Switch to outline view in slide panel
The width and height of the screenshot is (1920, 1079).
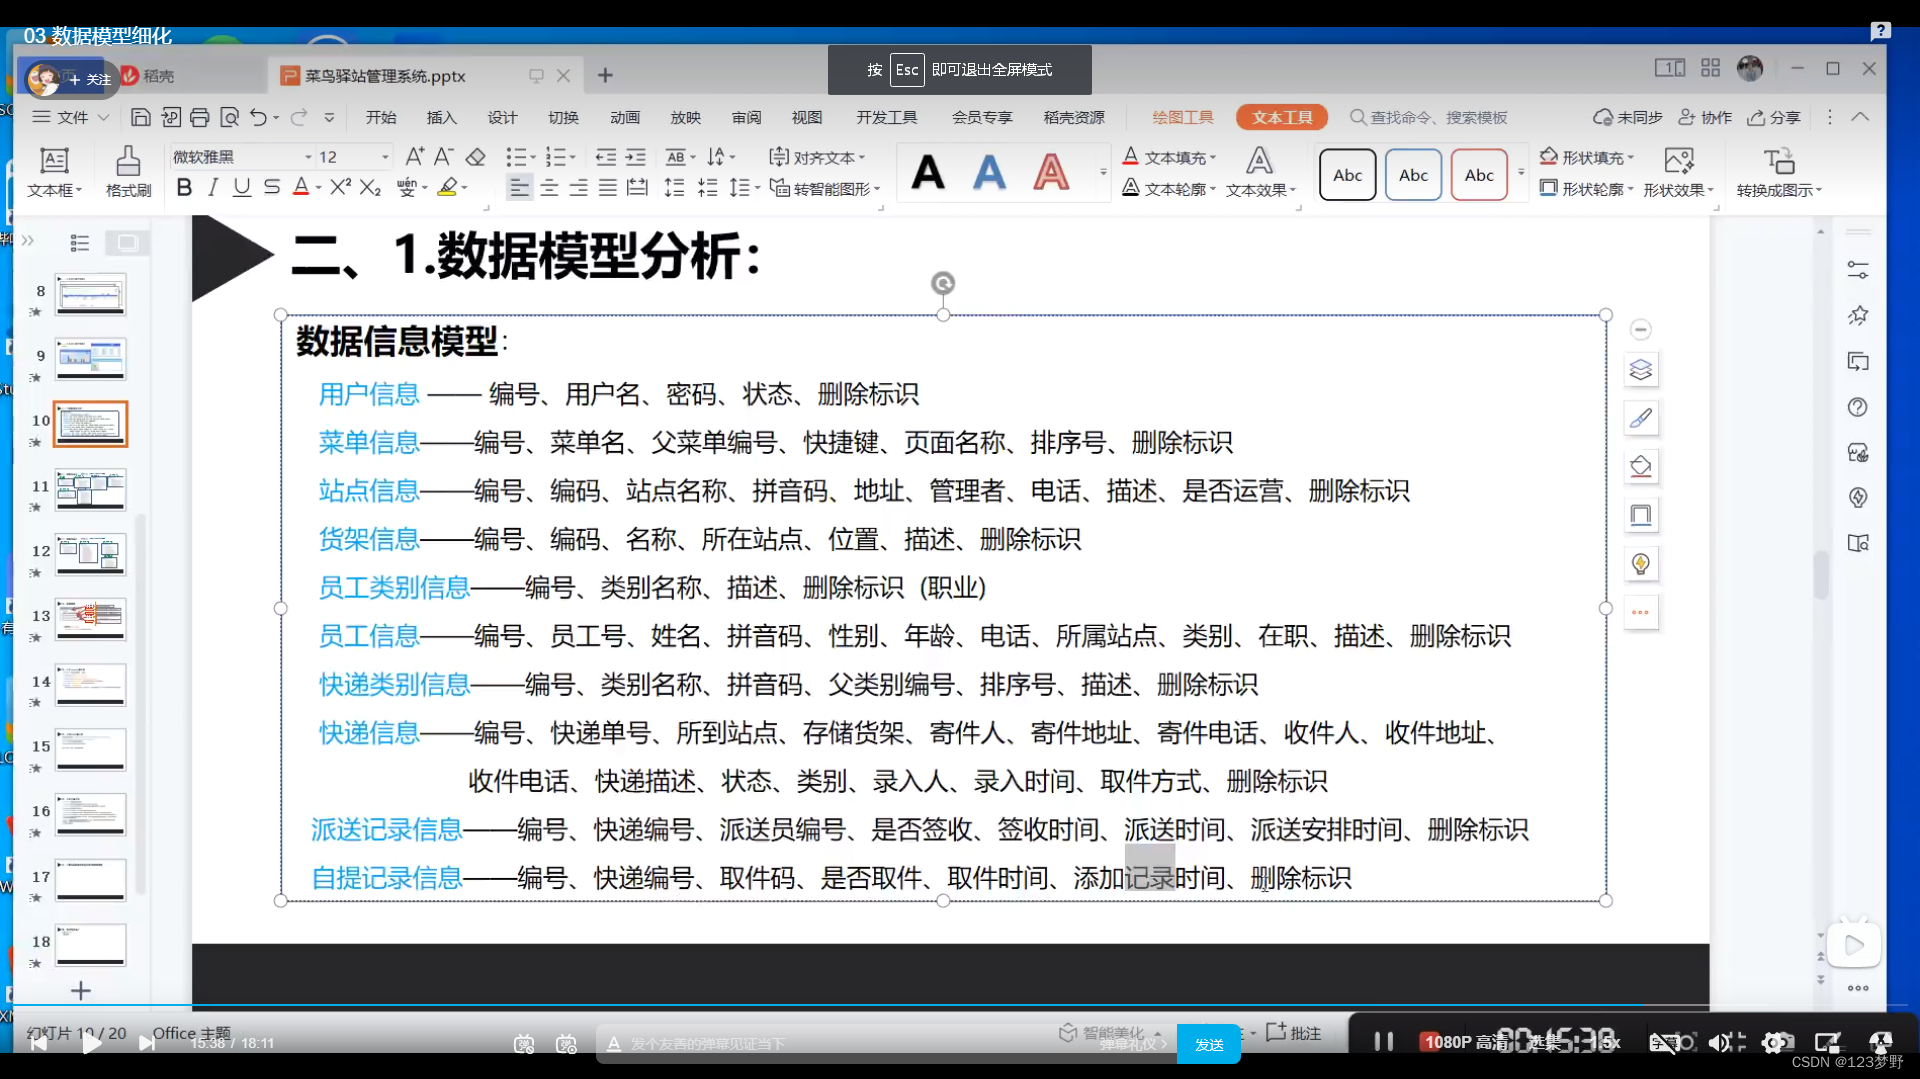80,242
